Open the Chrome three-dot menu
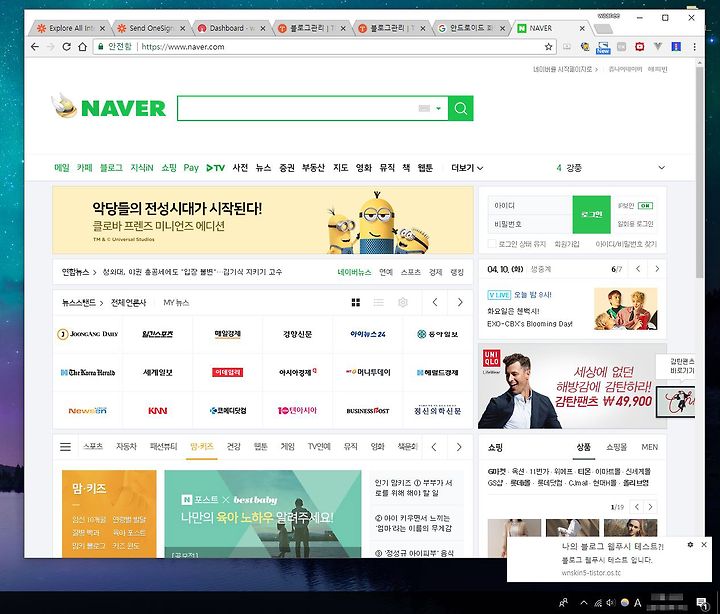The height and width of the screenshot is (614, 720). pos(695,47)
